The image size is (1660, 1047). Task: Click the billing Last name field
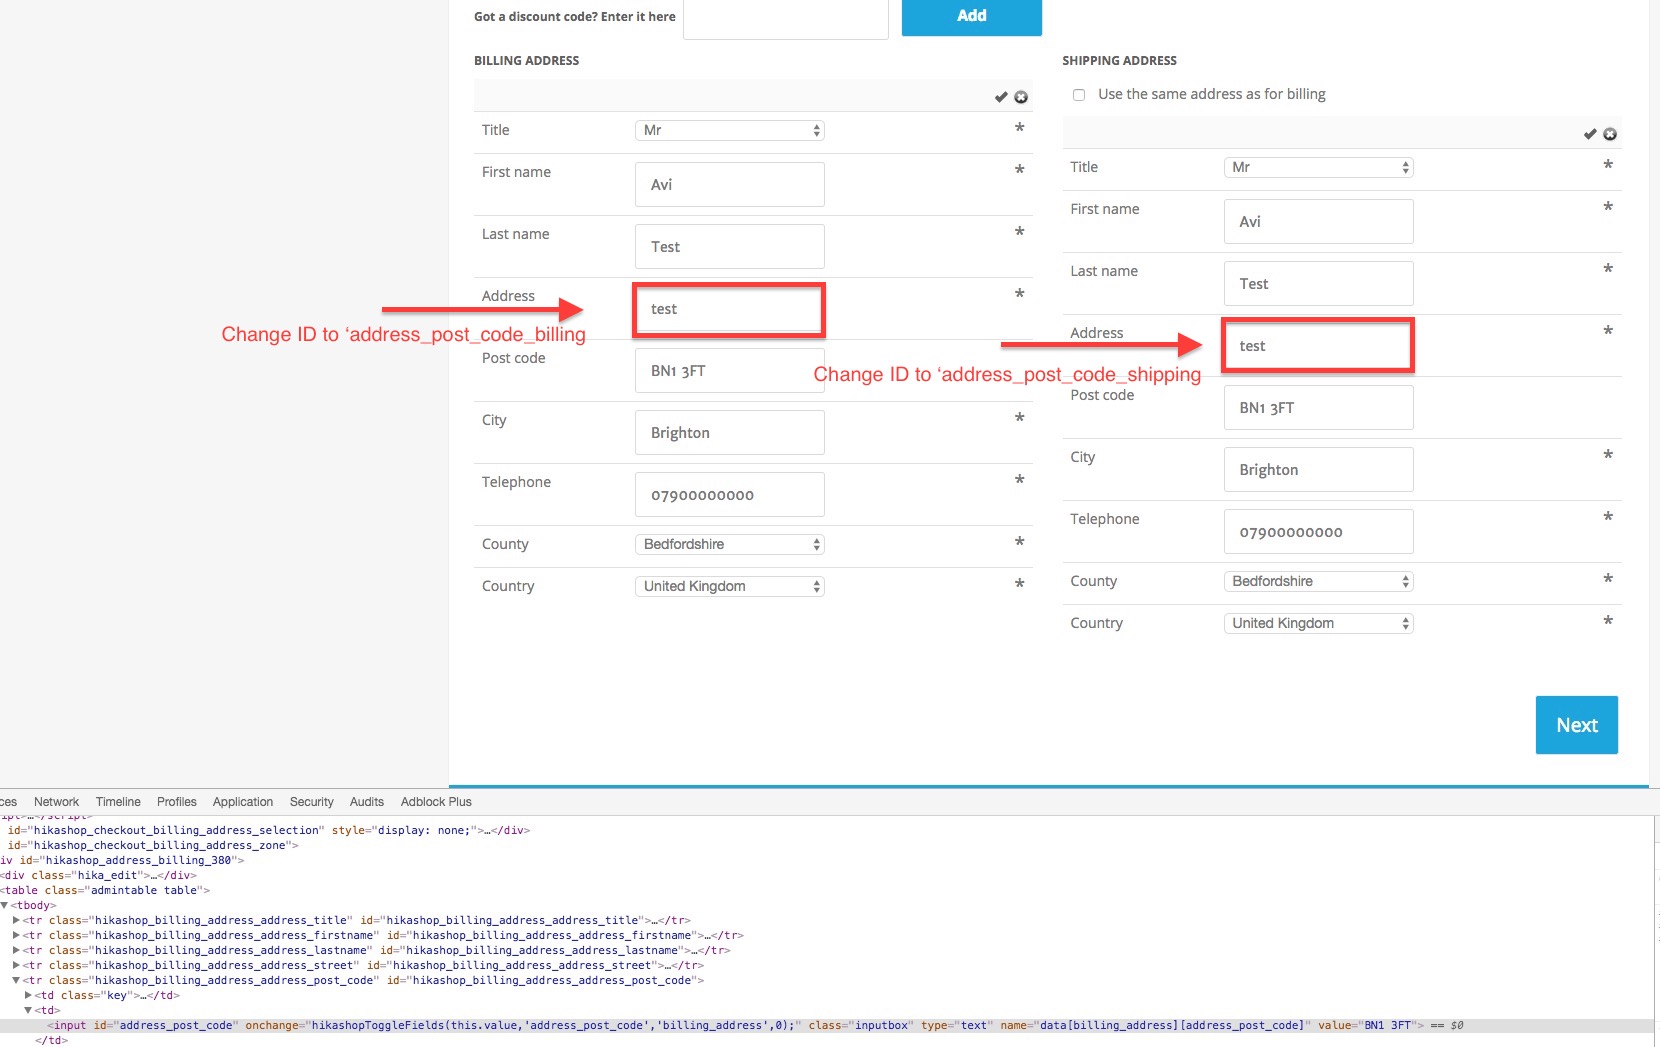tap(730, 247)
